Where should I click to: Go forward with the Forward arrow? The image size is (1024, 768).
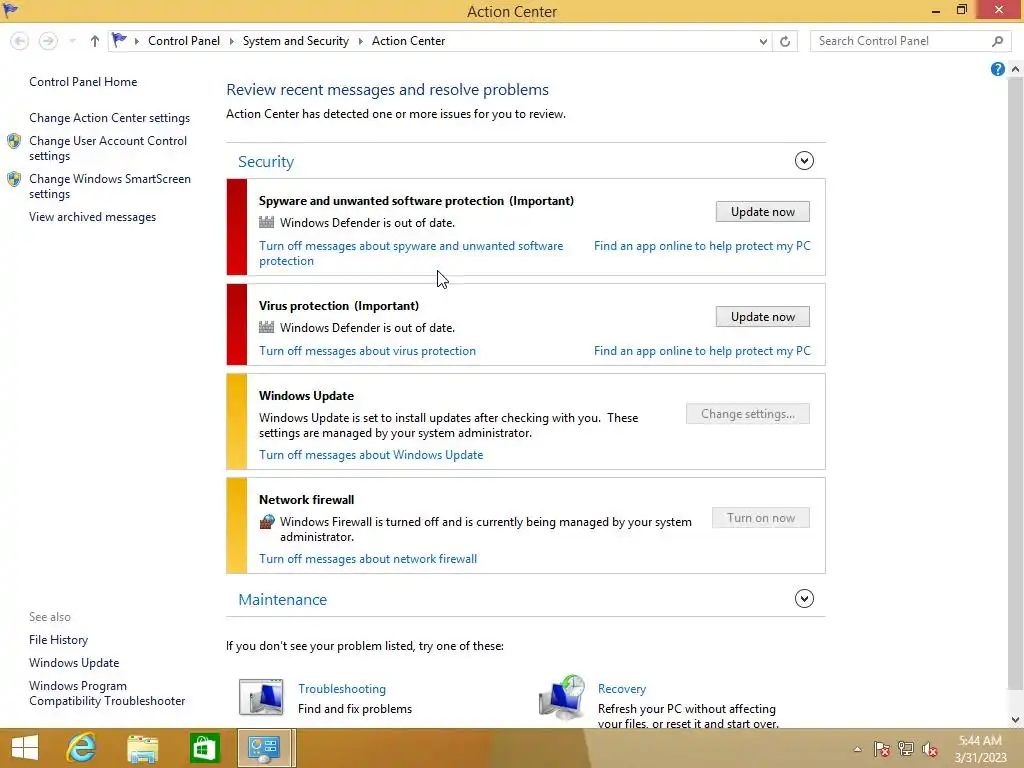pyautogui.click(x=48, y=41)
